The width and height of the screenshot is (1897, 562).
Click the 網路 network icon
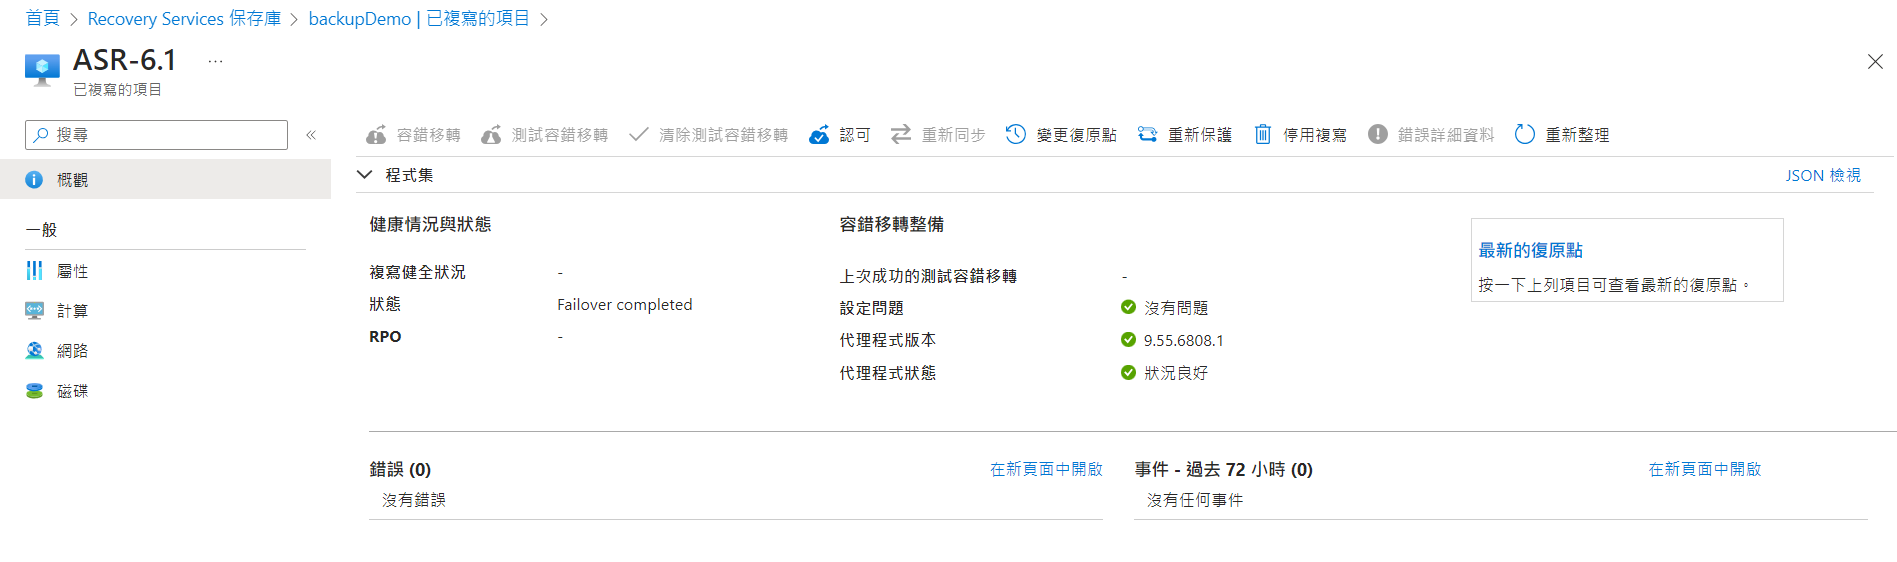pos(34,351)
